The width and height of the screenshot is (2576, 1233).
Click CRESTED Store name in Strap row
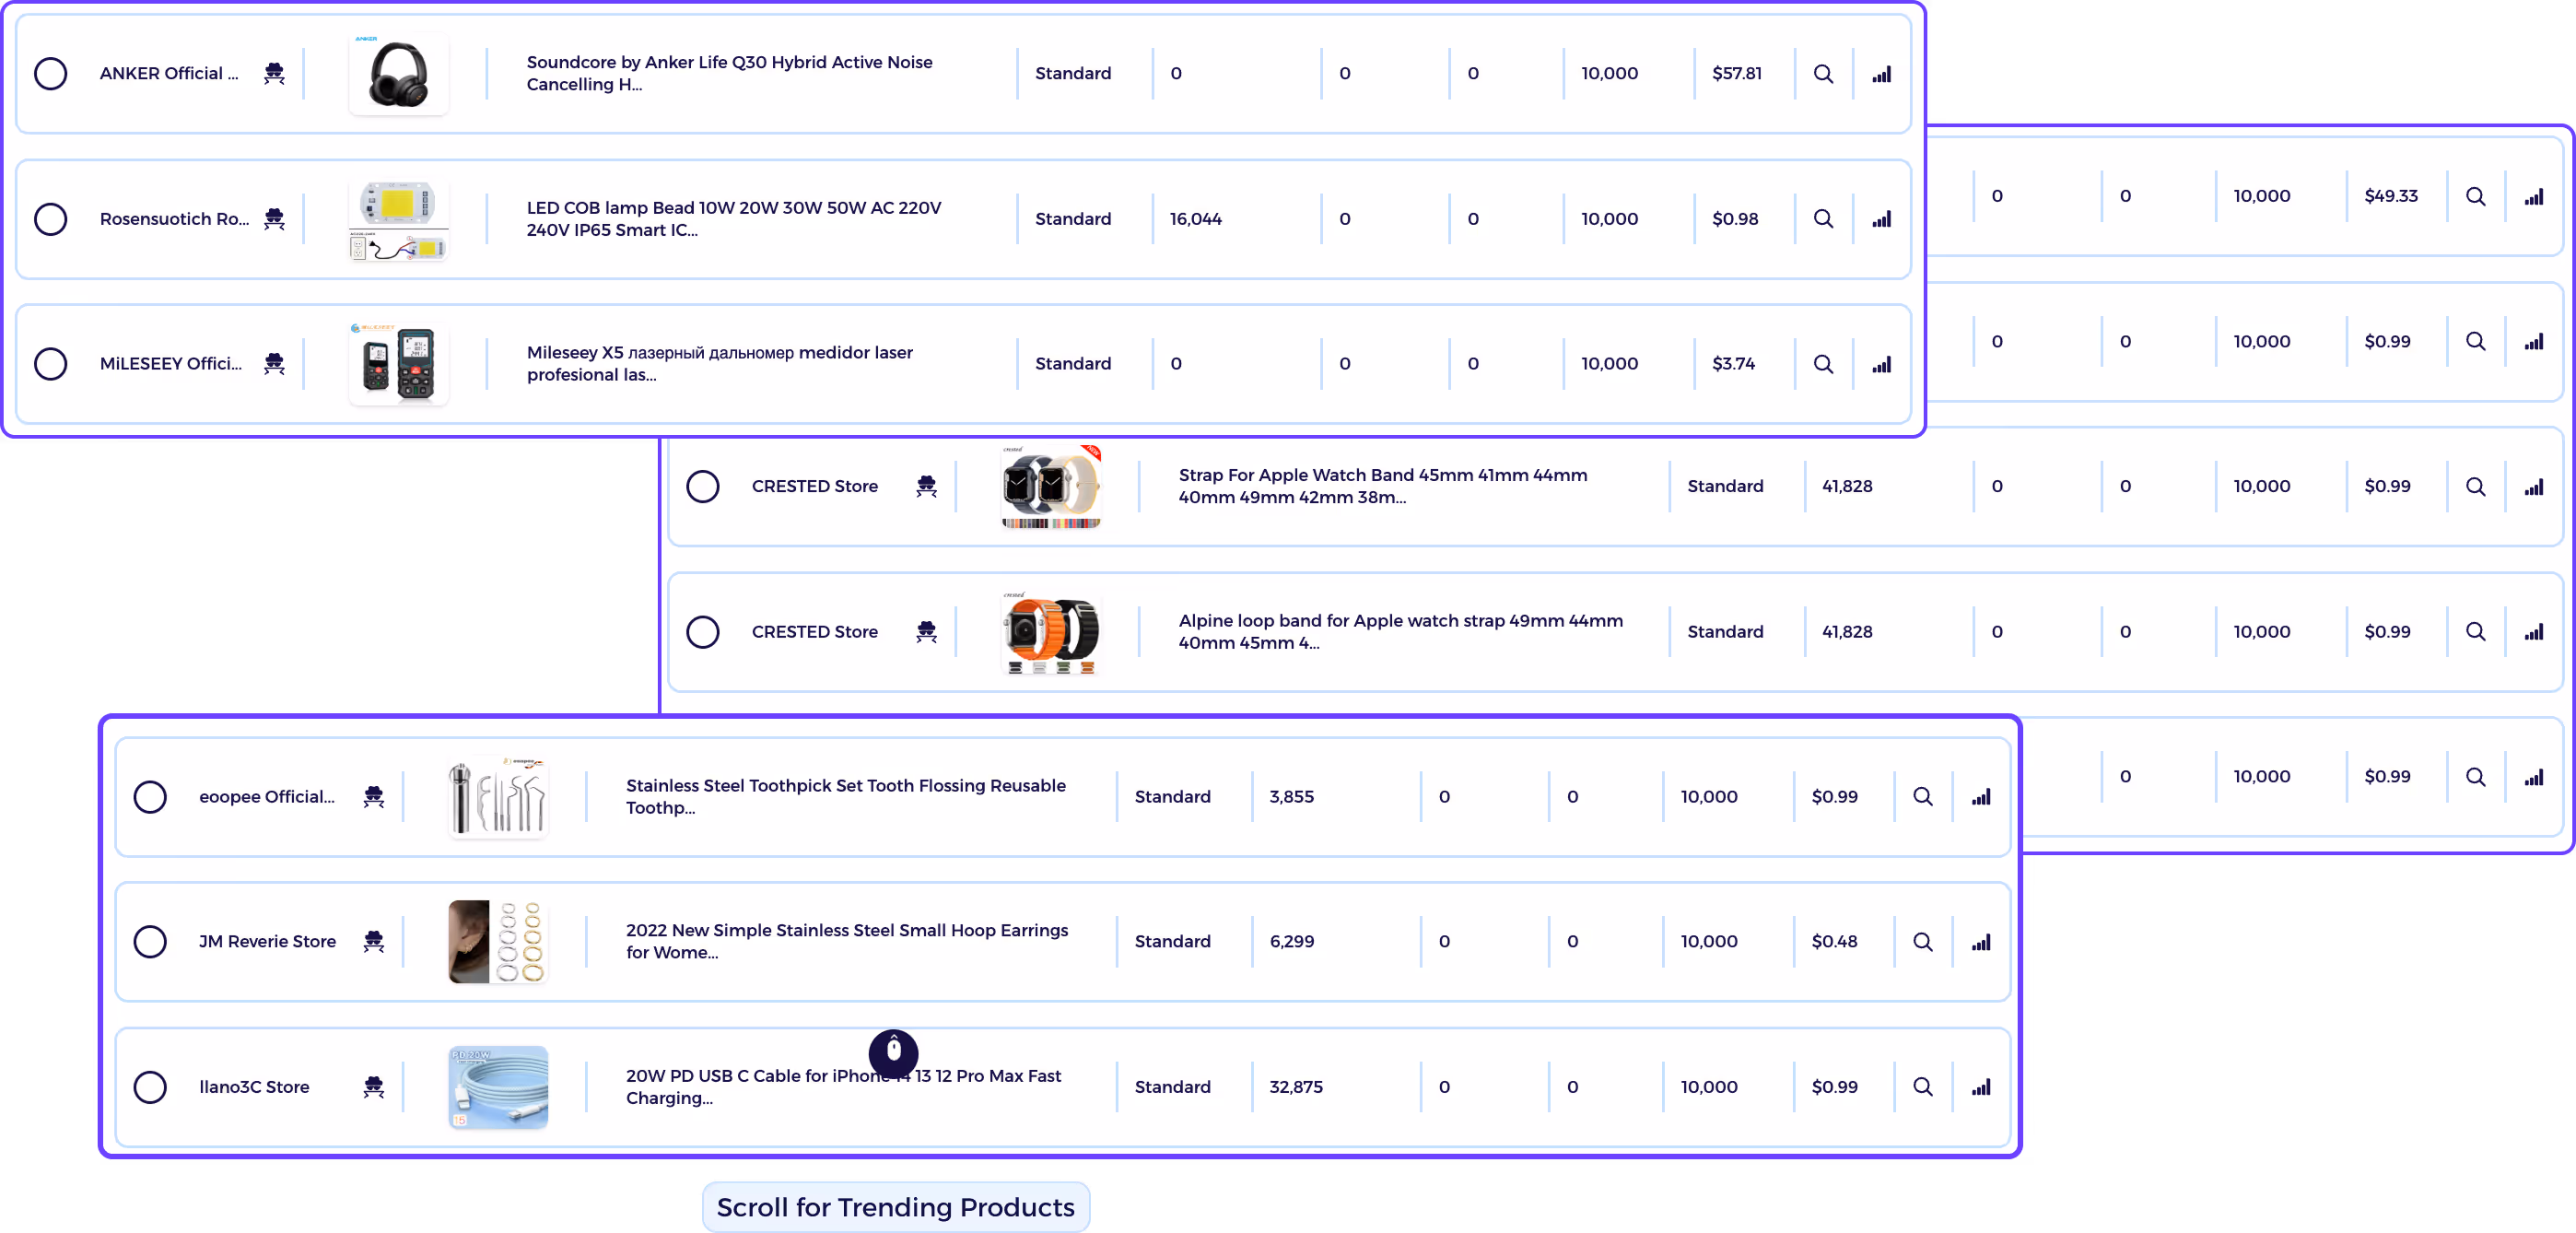pyautogui.click(x=814, y=486)
